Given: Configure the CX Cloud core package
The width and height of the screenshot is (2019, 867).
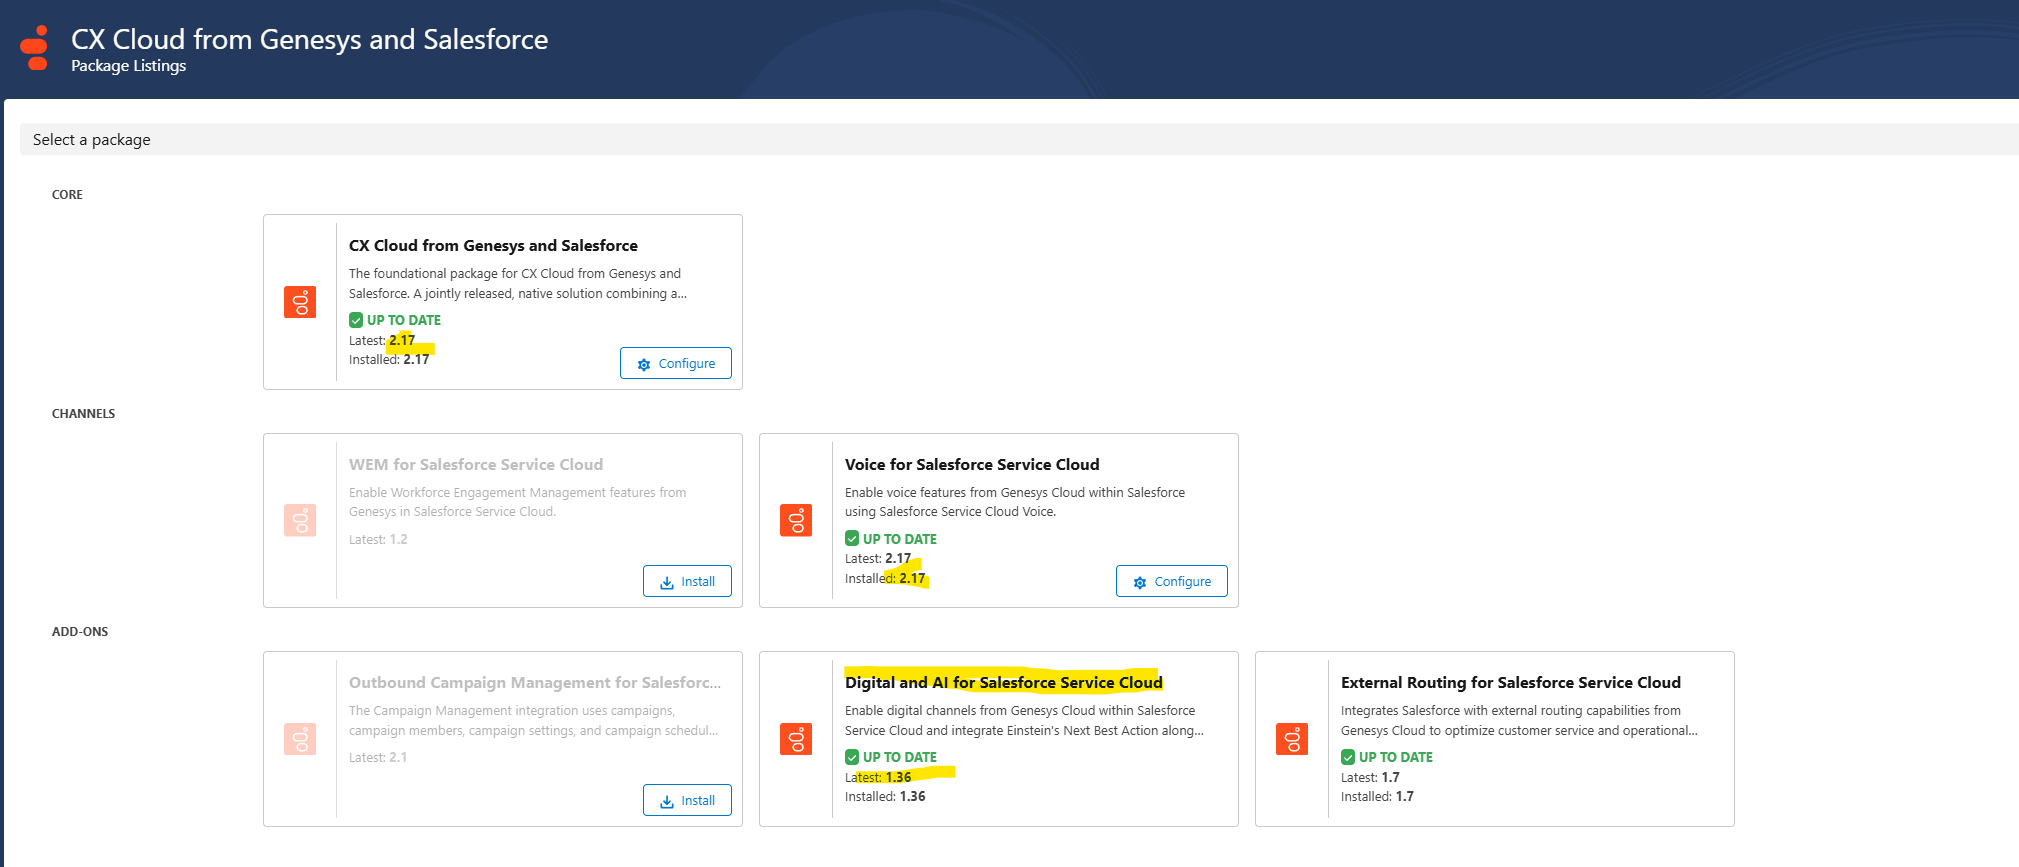Looking at the screenshot, I should (x=676, y=364).
